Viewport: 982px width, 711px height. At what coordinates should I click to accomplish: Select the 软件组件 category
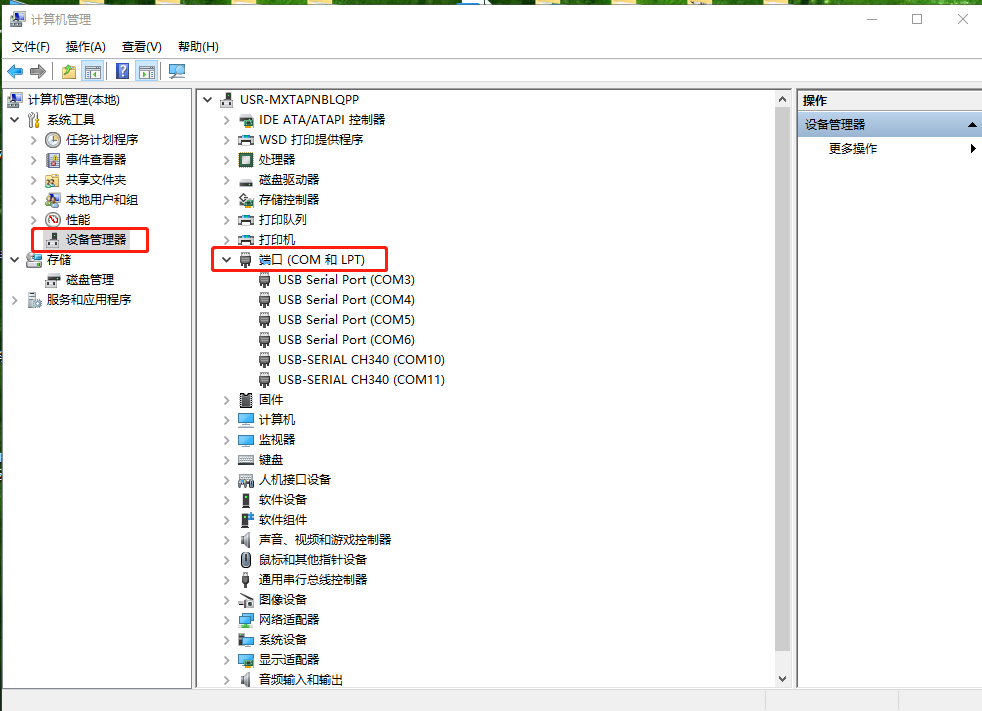pos(283,520)
